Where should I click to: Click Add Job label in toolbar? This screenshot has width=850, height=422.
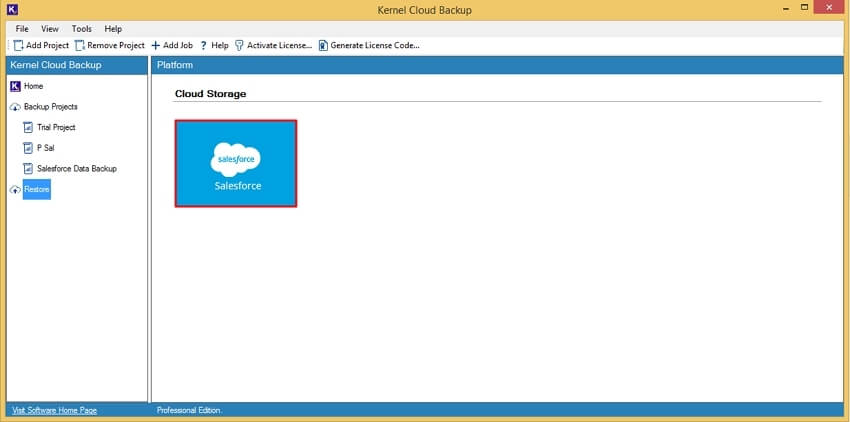pos(178,46)
